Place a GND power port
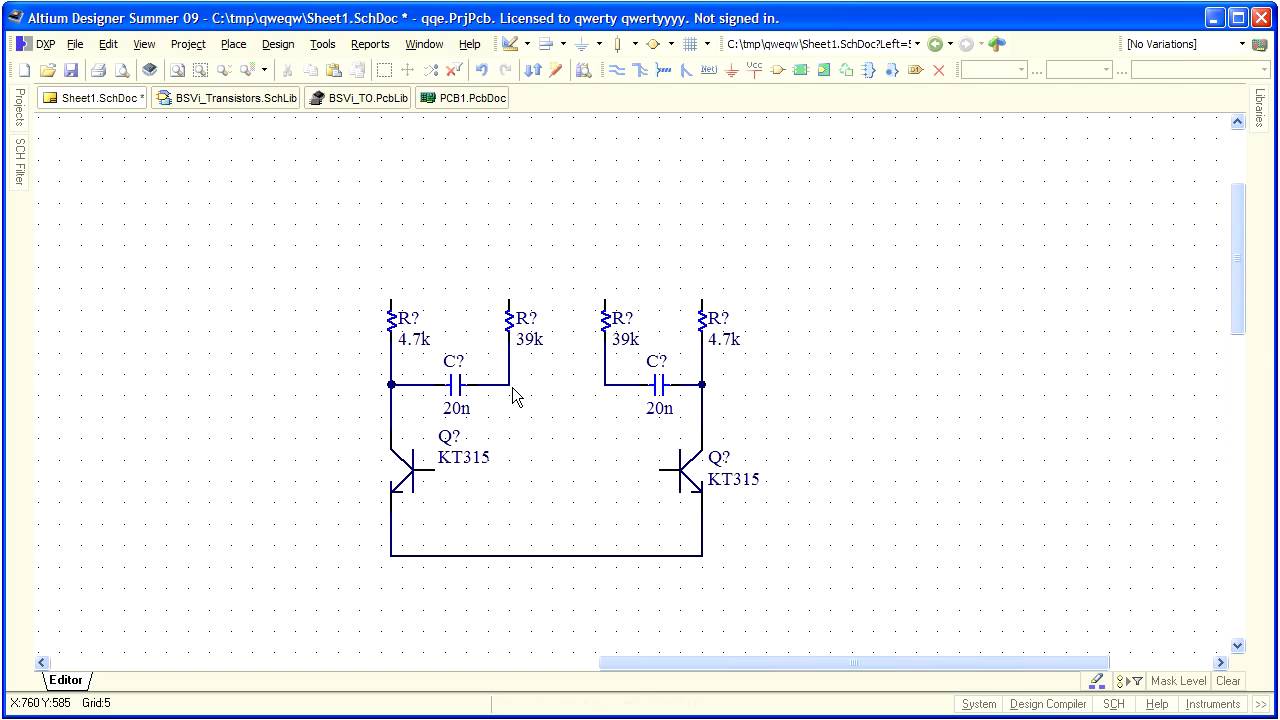 pyautogui.click(x=731, y=70)
